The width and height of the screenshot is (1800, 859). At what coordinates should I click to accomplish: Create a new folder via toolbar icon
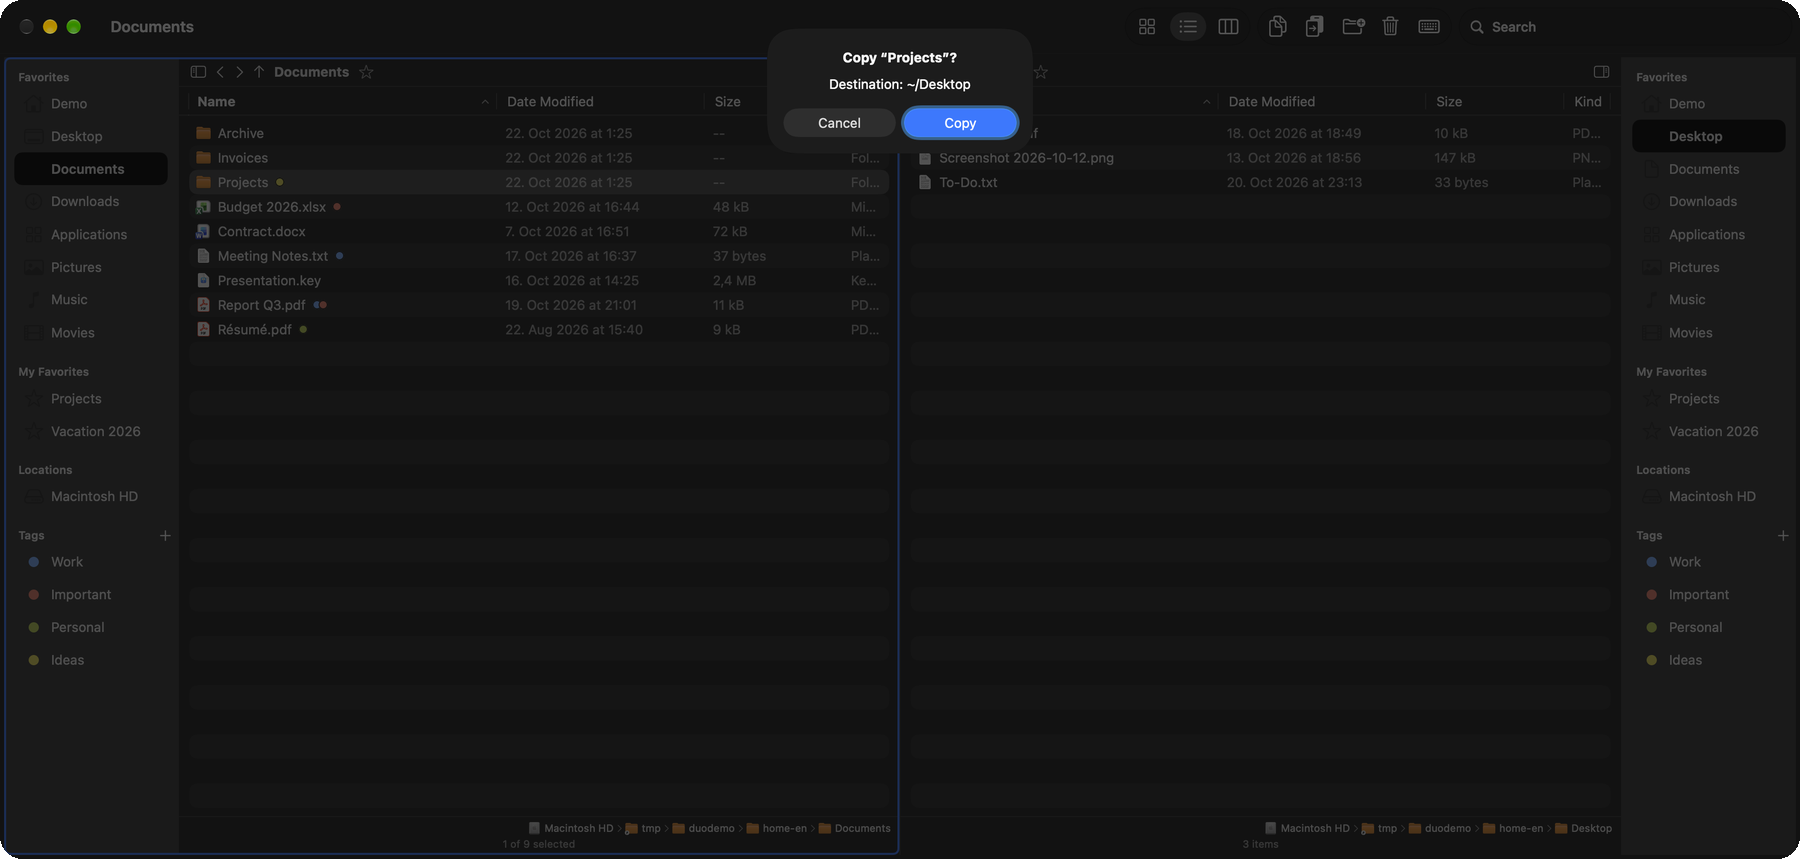point(1353,27)
